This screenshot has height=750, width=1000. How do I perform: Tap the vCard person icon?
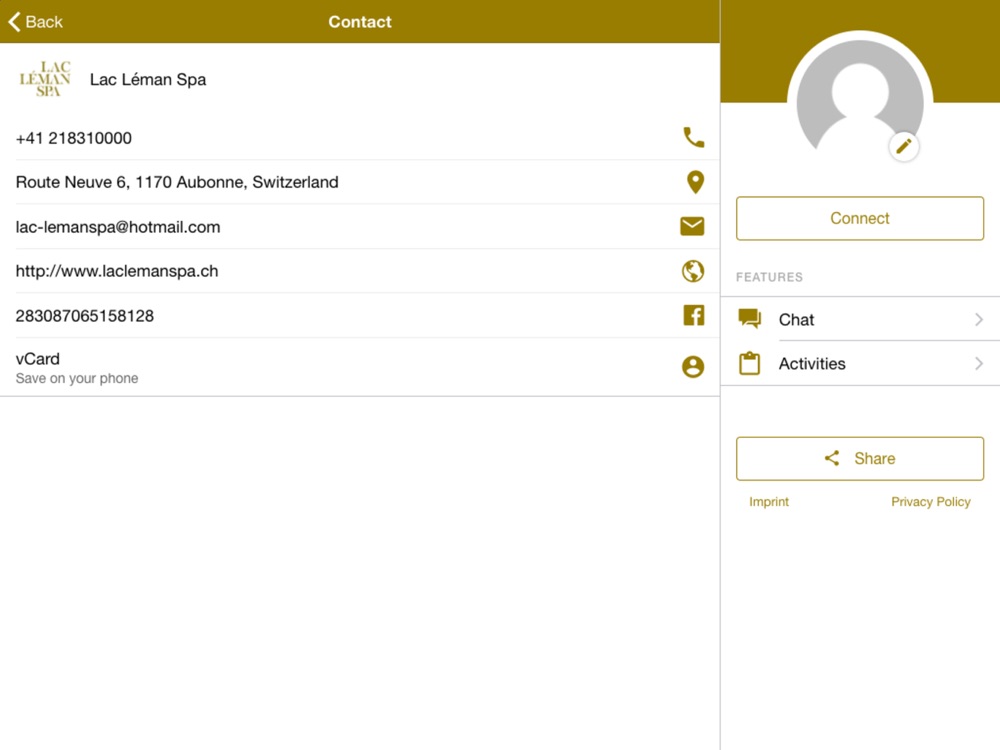[x=693, y=367]
